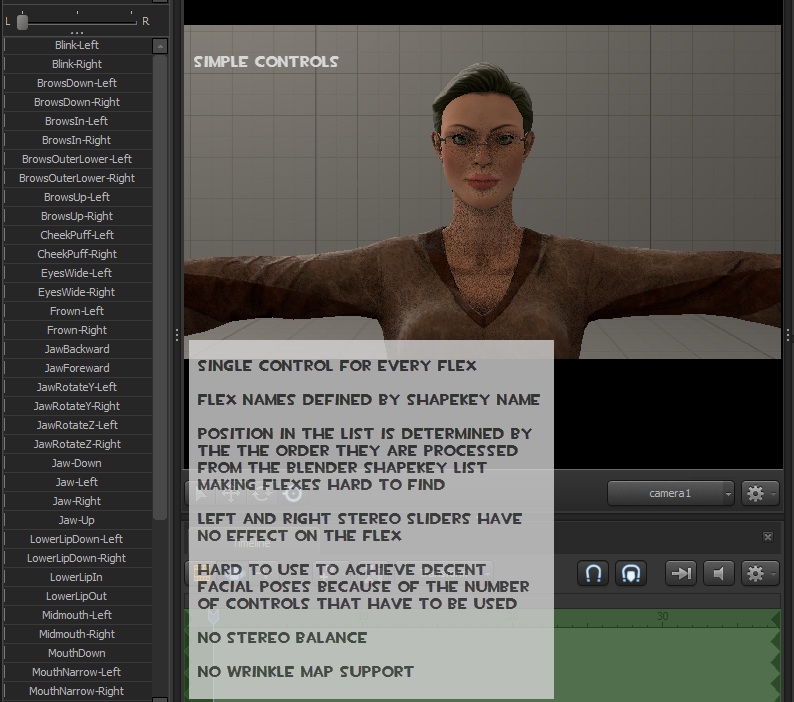Screen dimensions: 794x702
Task: Select the Midmouth-Left flex control
Action: point(77,615)
